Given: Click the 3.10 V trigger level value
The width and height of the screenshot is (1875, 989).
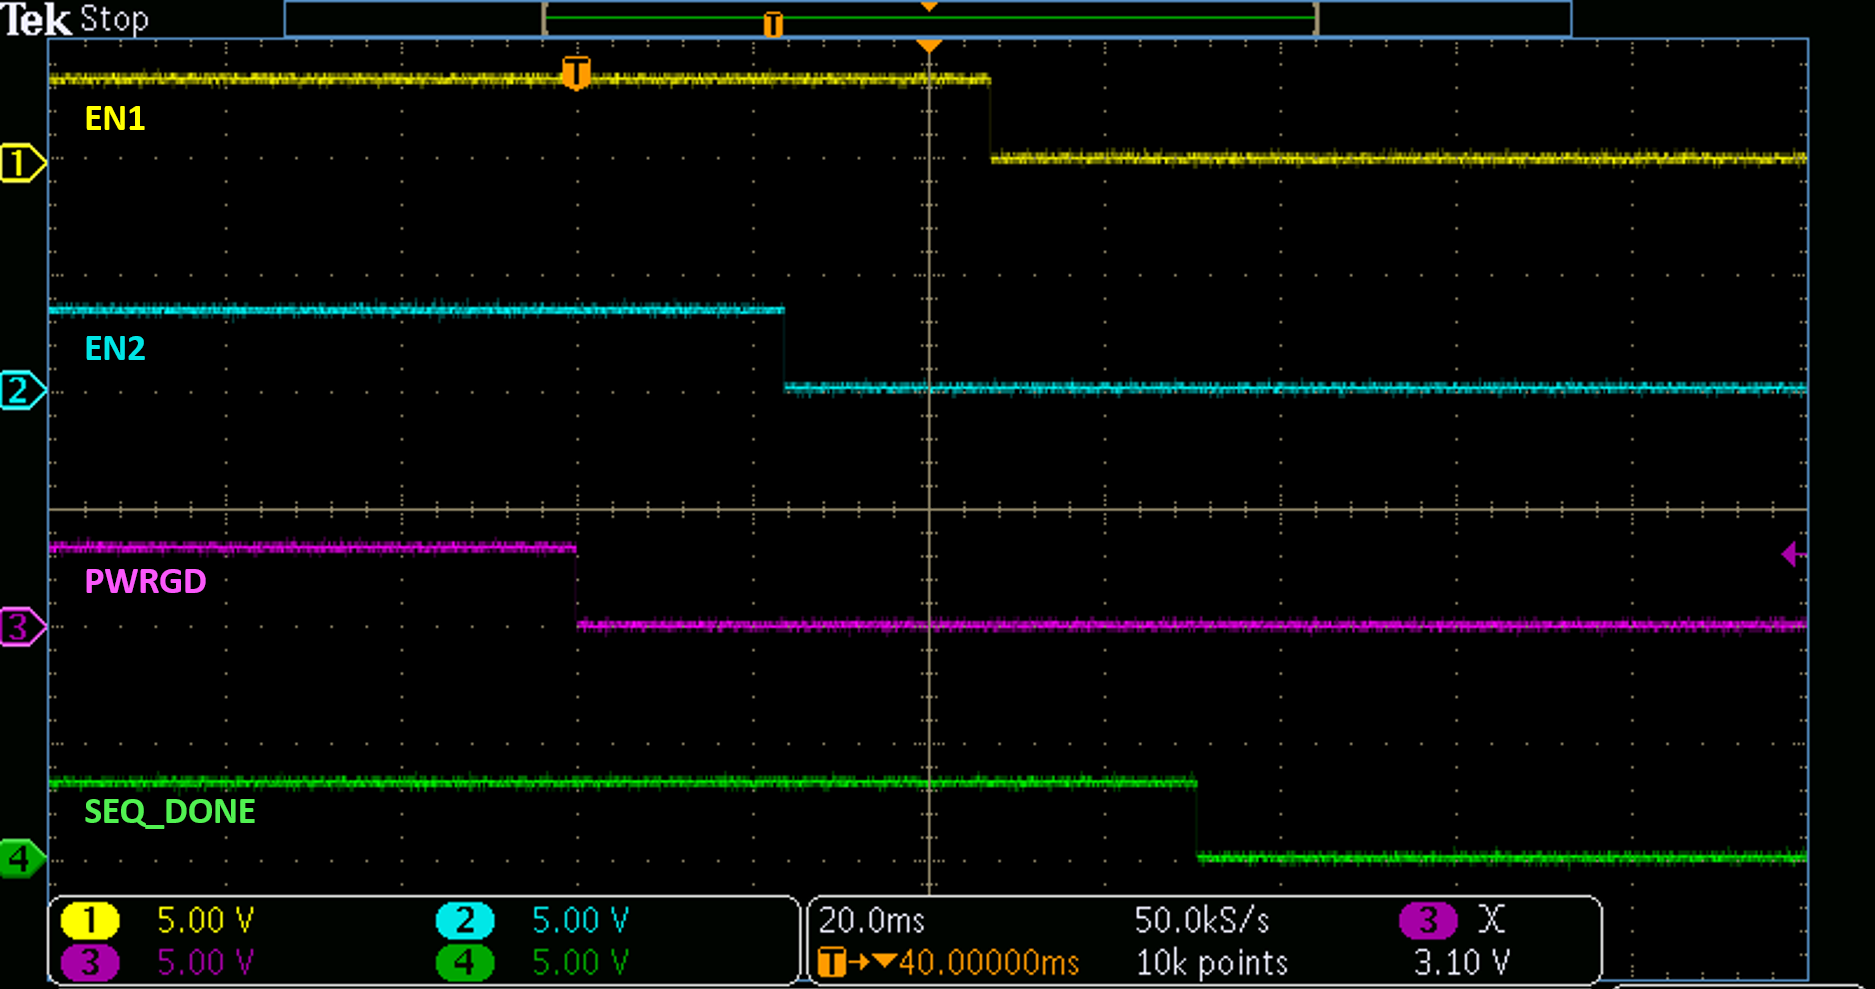Looking at the screenshot, I should (1460, 962).
